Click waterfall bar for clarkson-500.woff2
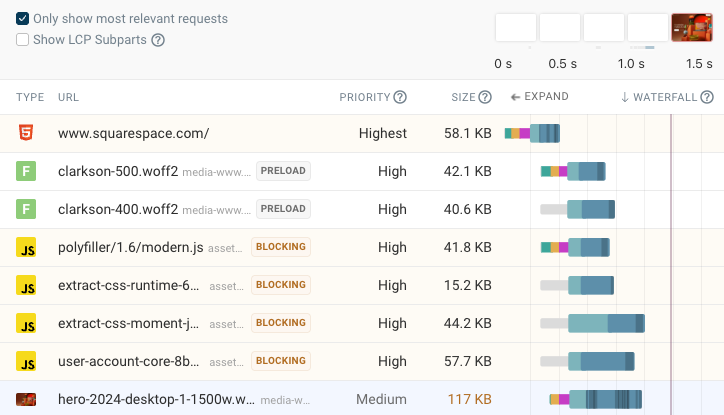Image resolution: width=724 pixels, height=415 pixels. (573, 171)
